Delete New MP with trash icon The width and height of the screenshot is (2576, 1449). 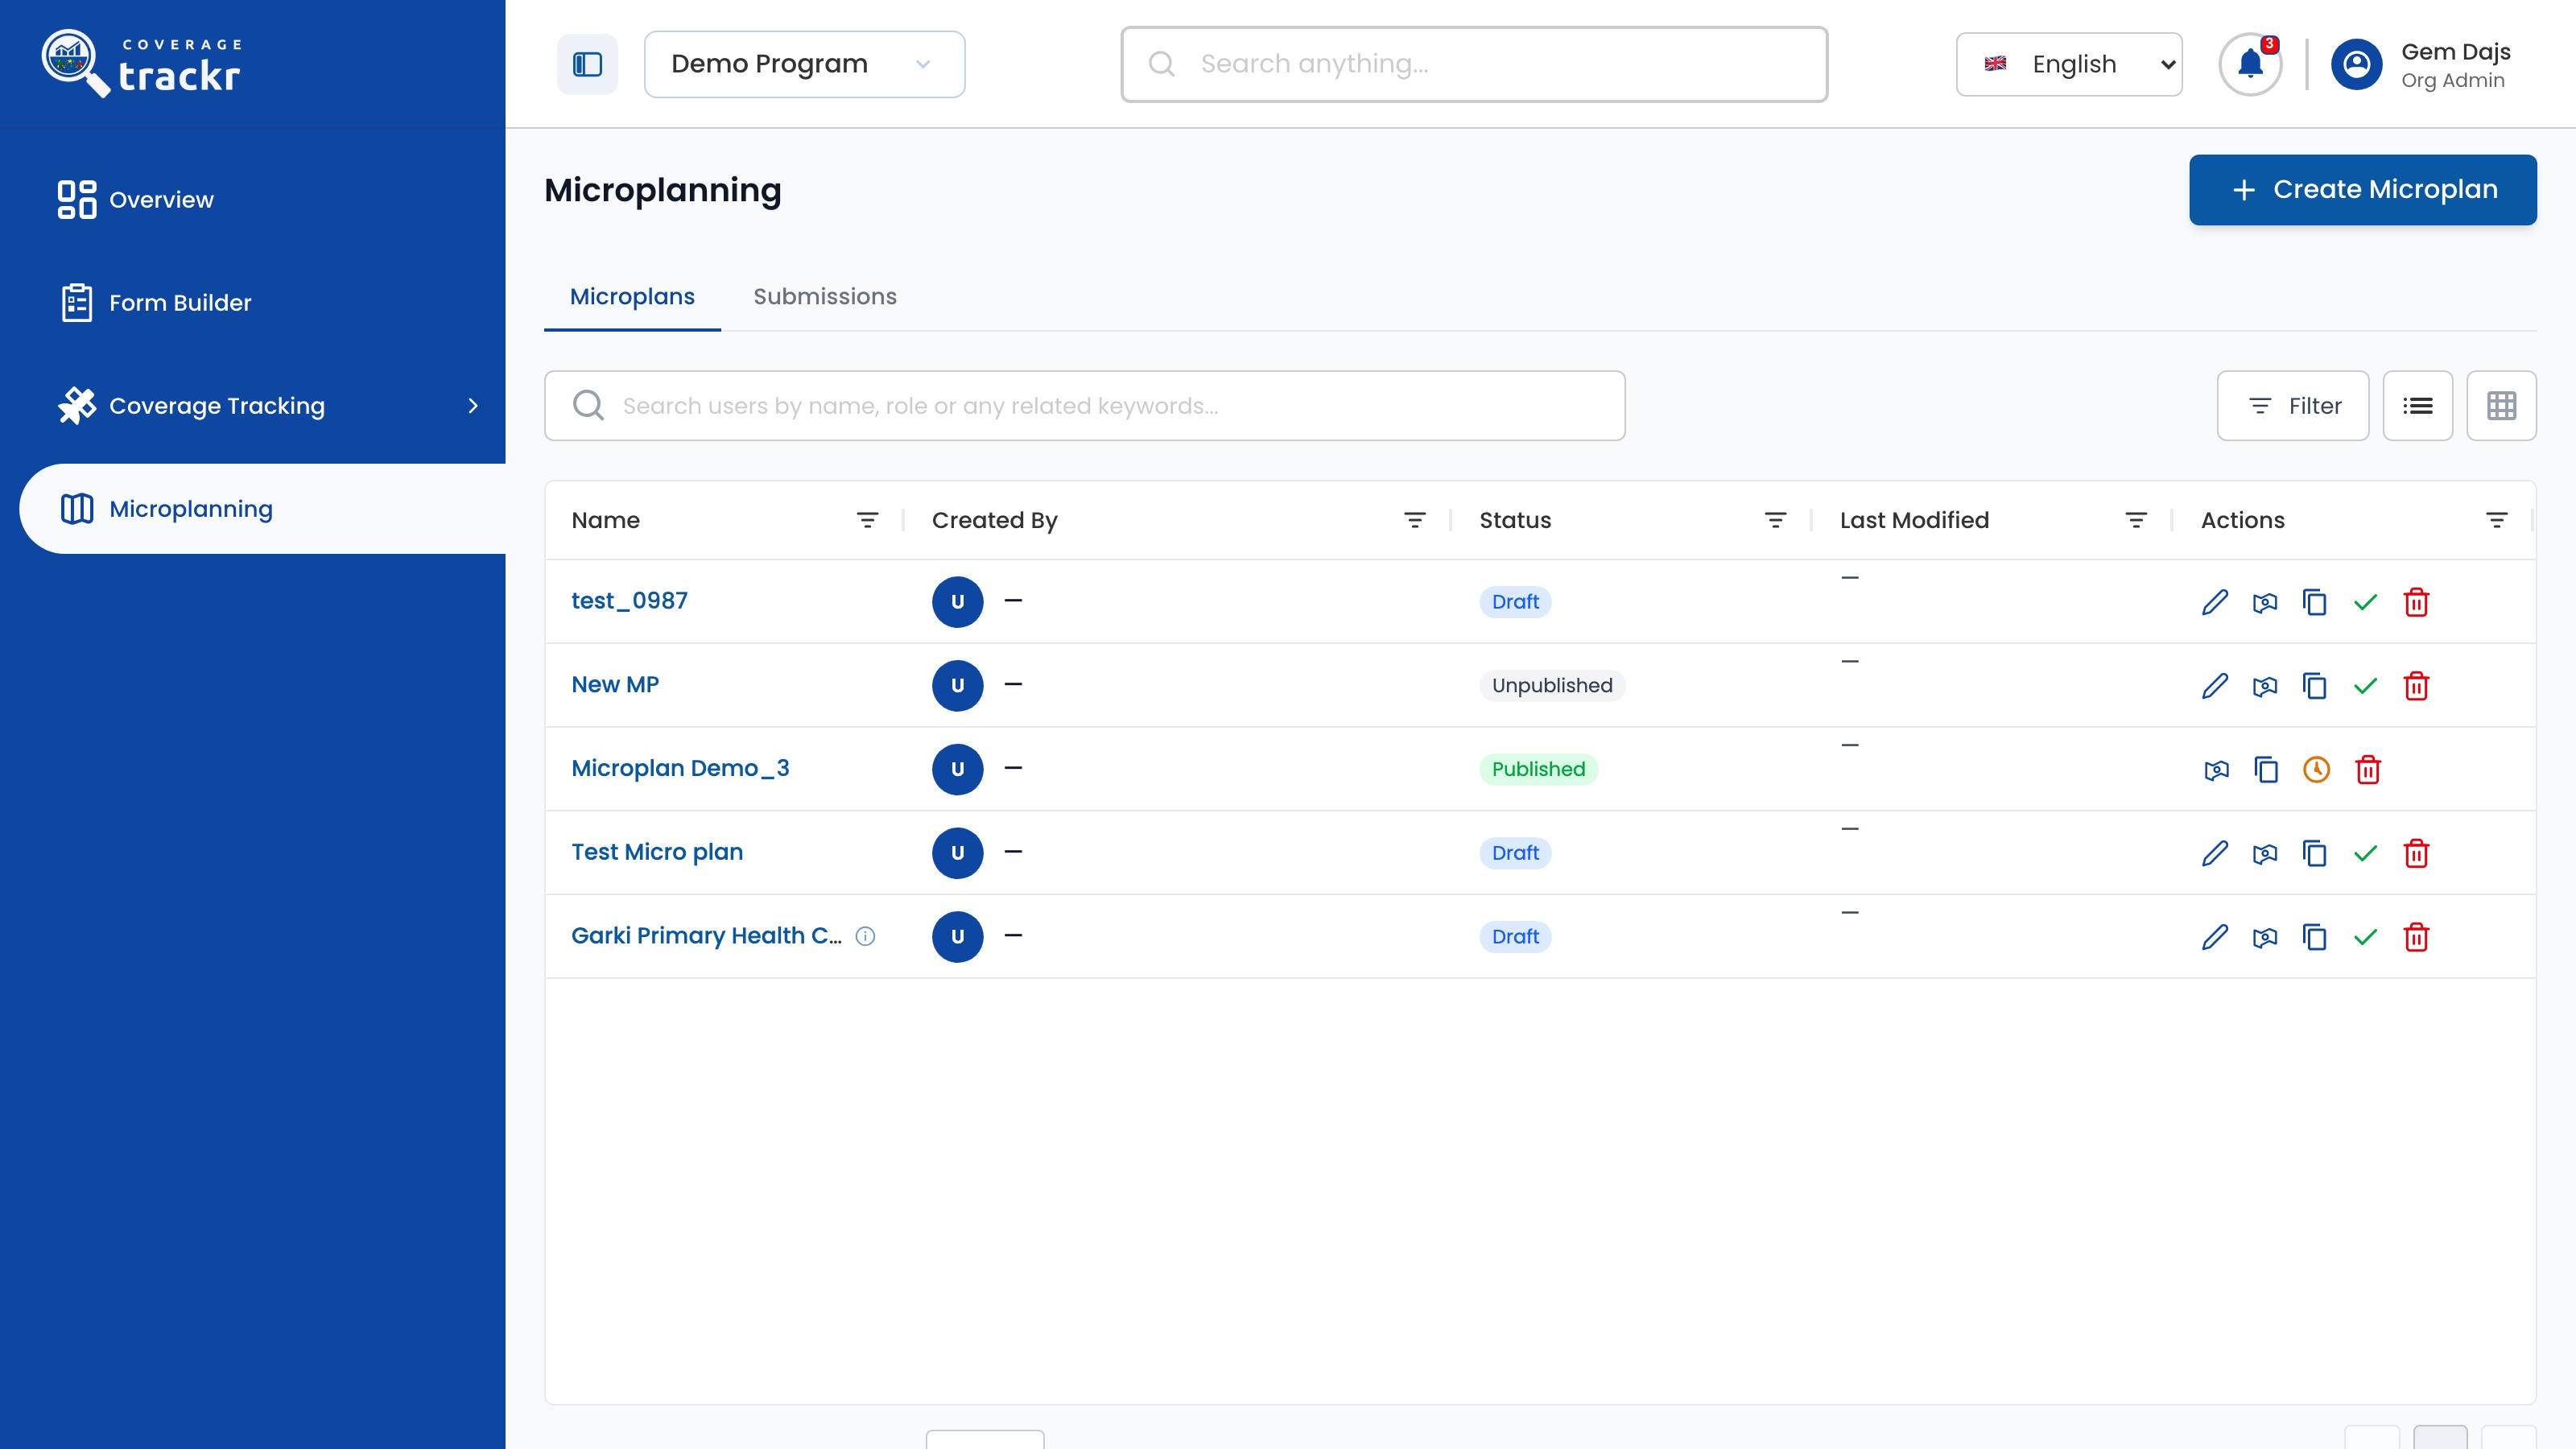pos(2416,686)
